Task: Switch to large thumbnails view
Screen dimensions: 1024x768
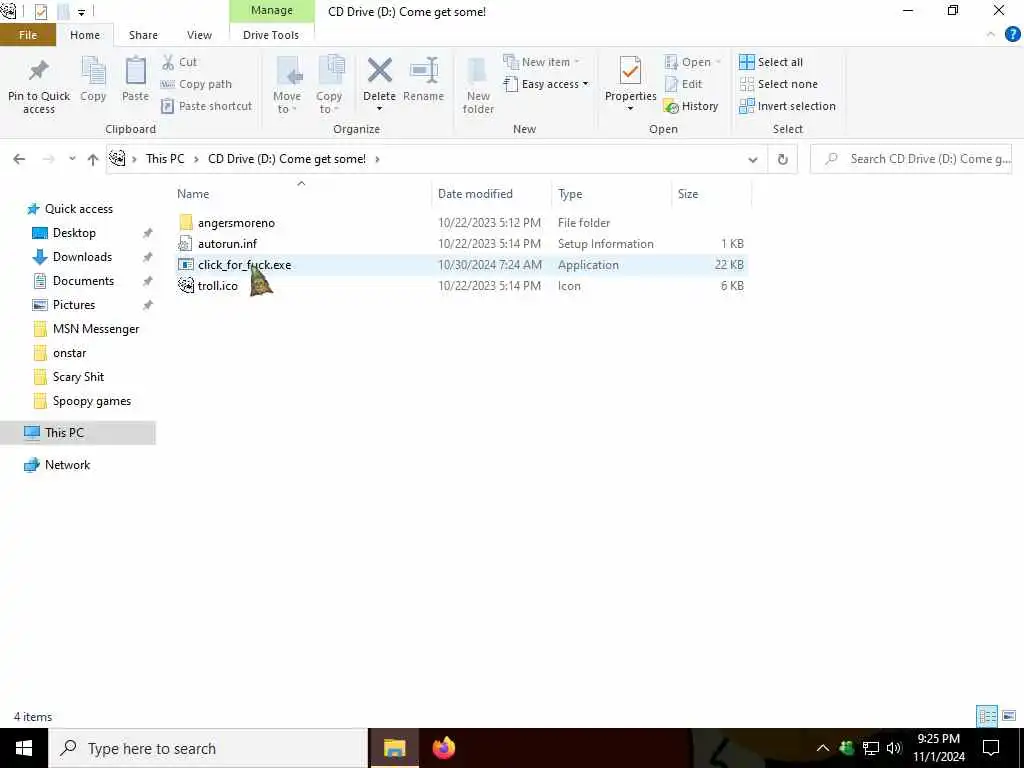Action: coord(1009,716)
